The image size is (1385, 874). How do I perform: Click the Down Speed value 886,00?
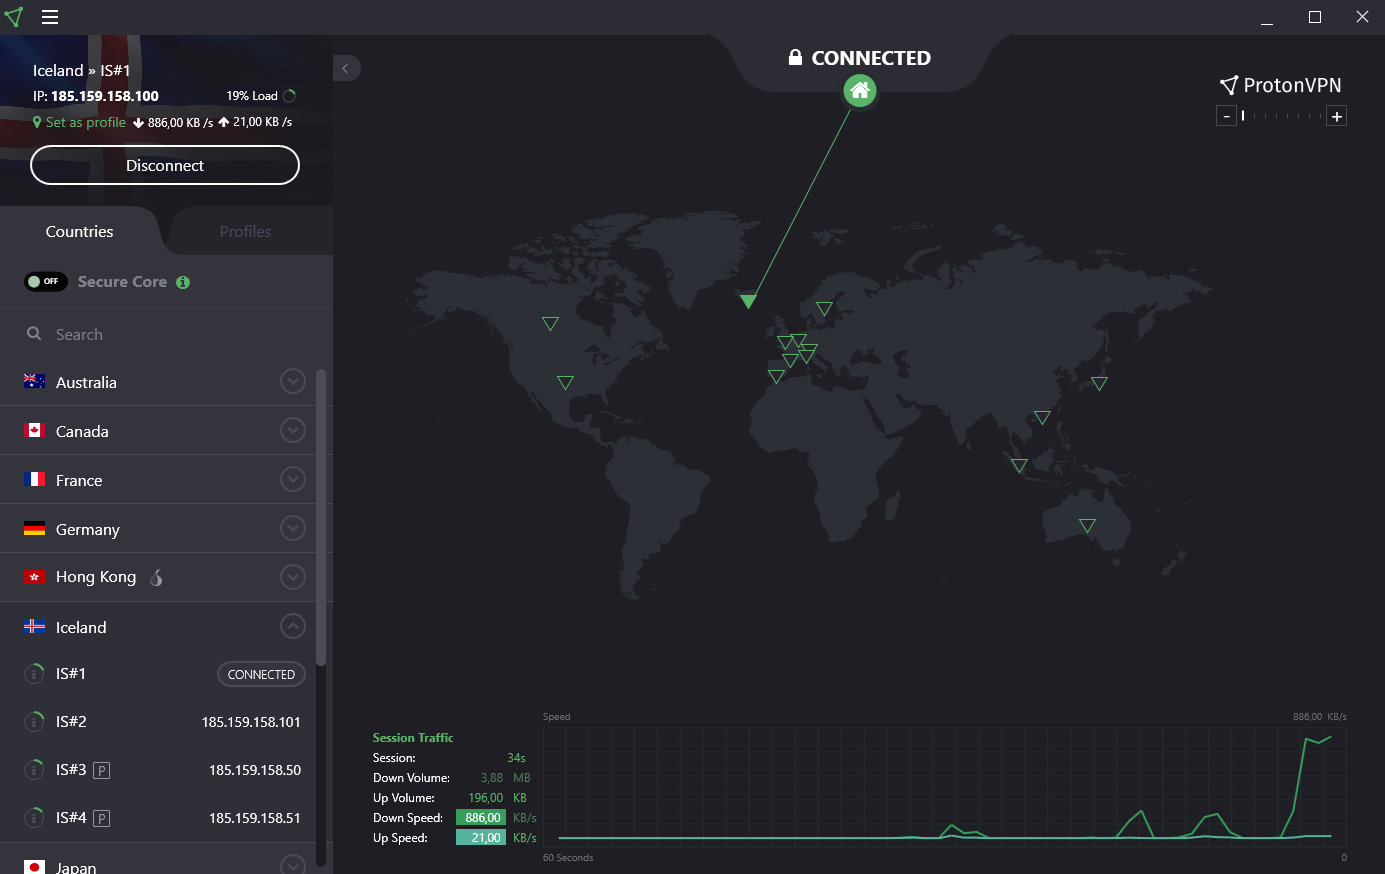pyautogui.click(x=481, y=817)
